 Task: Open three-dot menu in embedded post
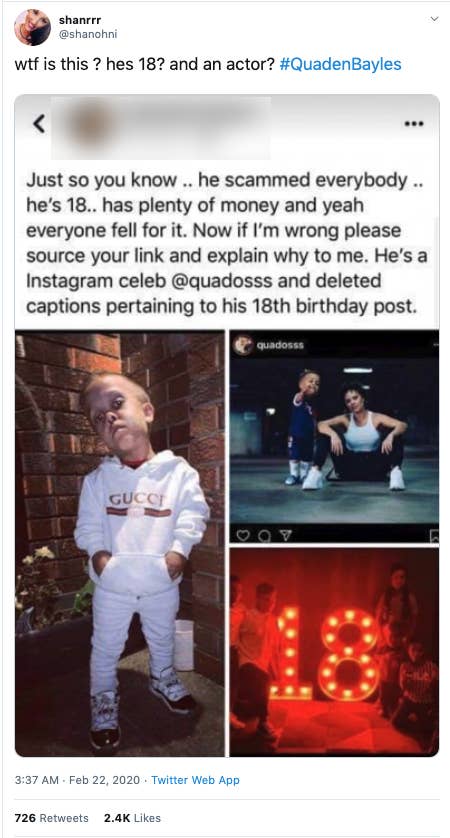(414, 123)
